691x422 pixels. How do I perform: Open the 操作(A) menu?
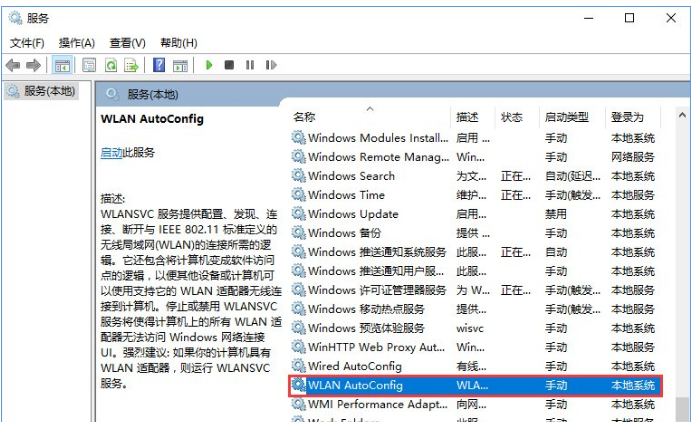click(x=77, y=43)
